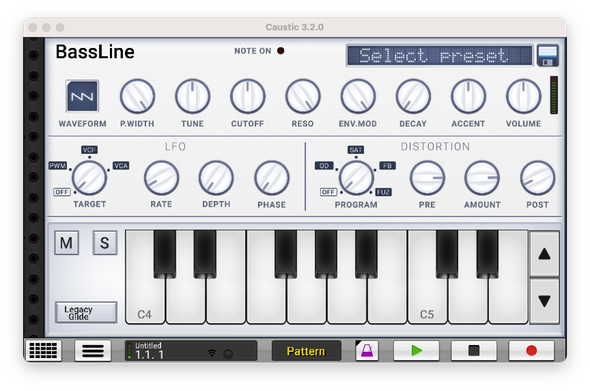Mute the BassLine with M button
Screen dimensions: 590x391
coord(67,243)
